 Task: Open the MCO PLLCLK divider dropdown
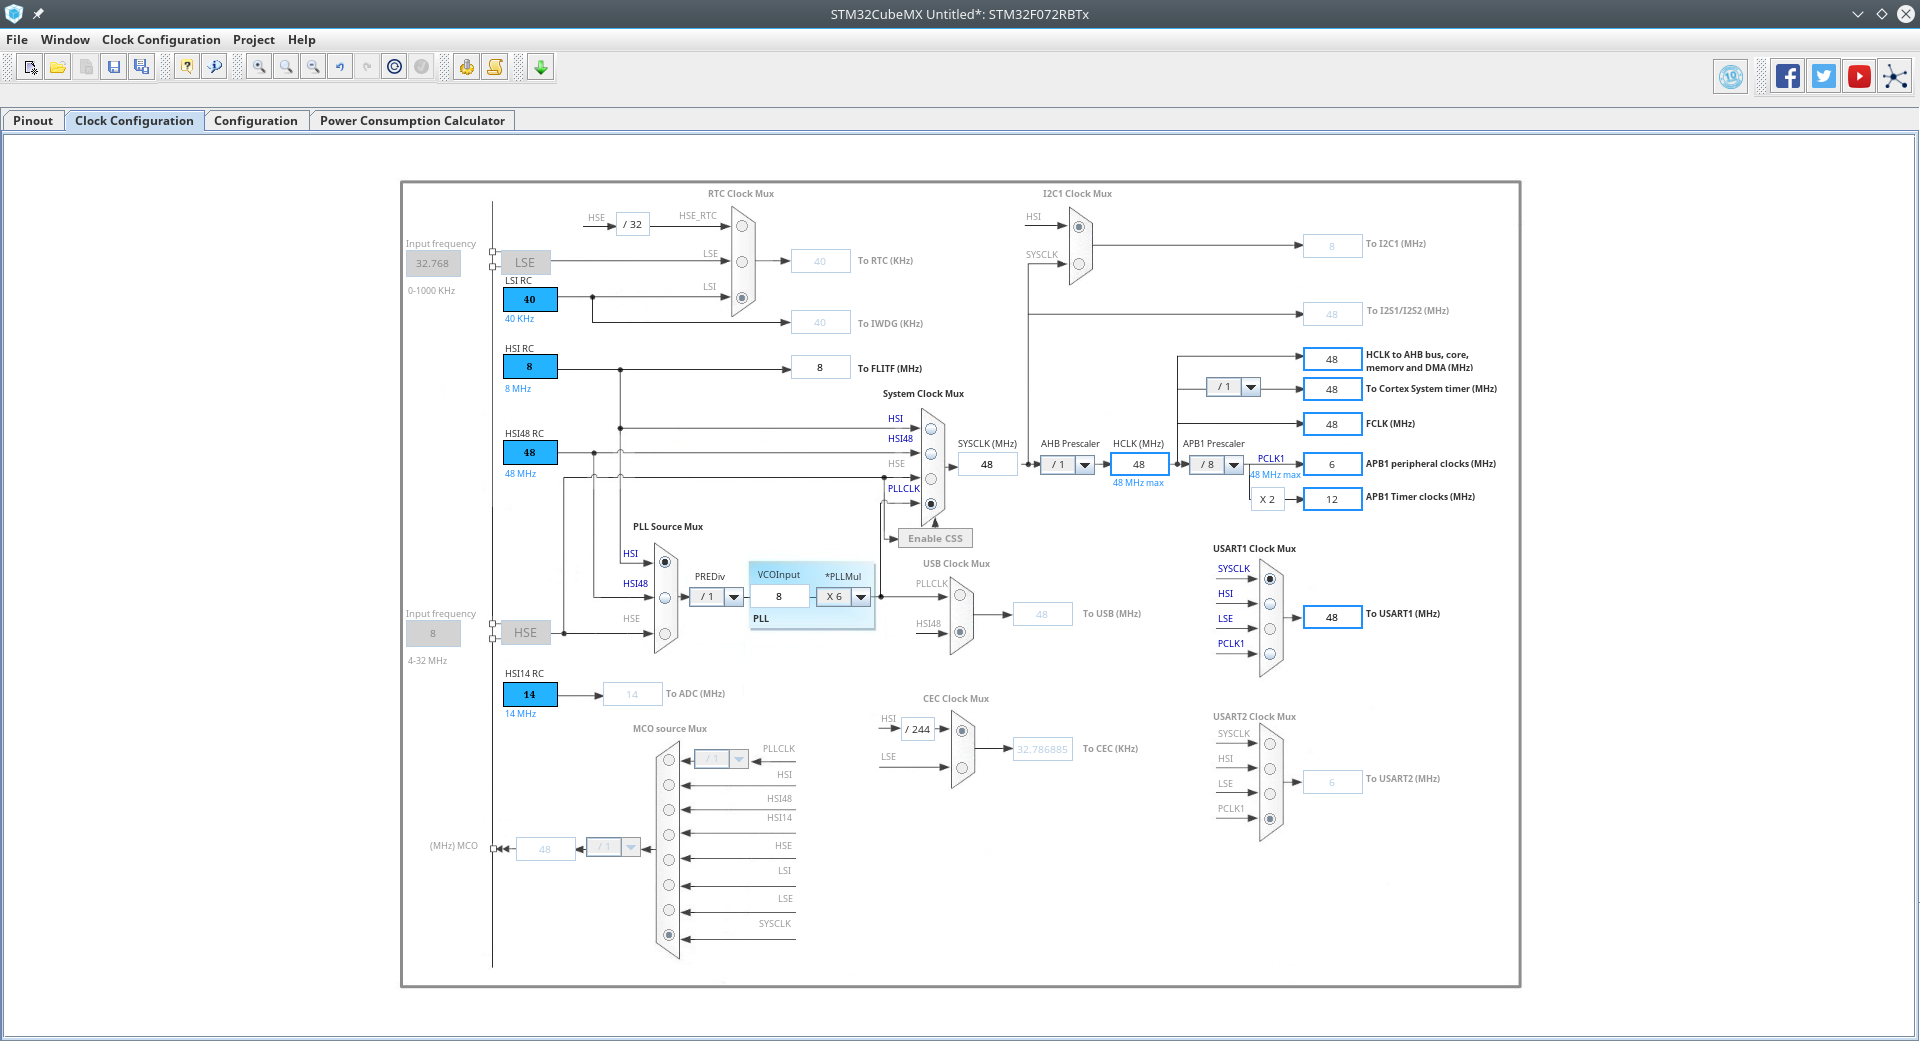pos(739,759)
